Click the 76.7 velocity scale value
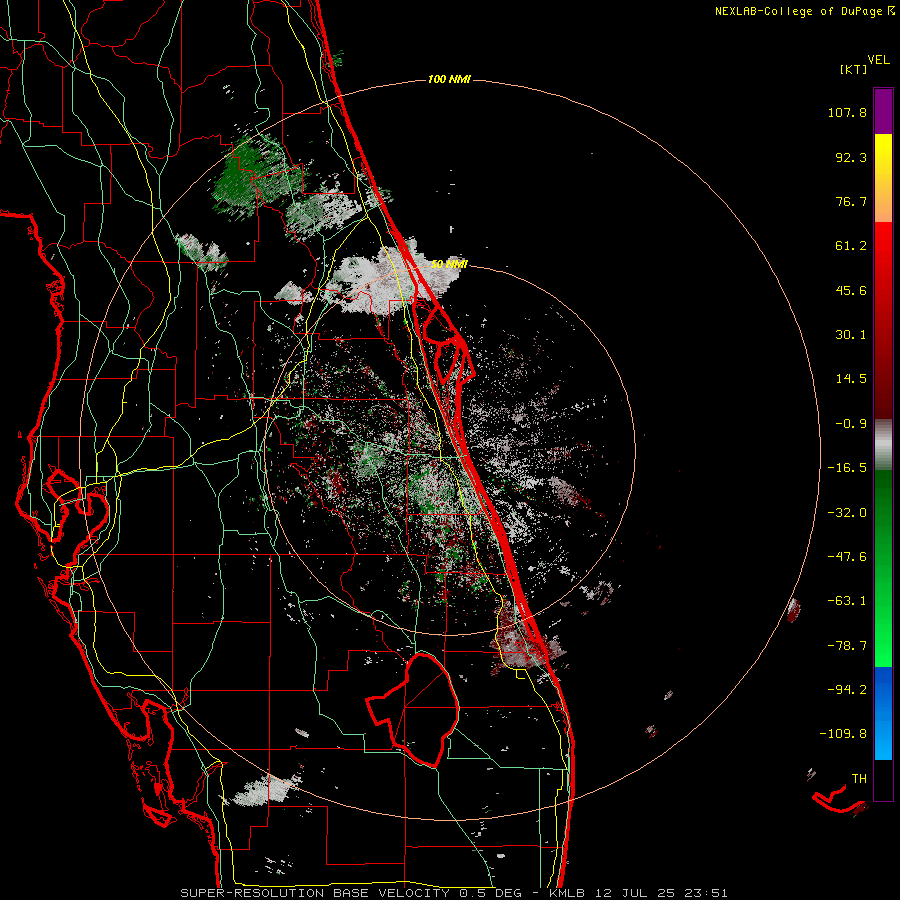 851,201
